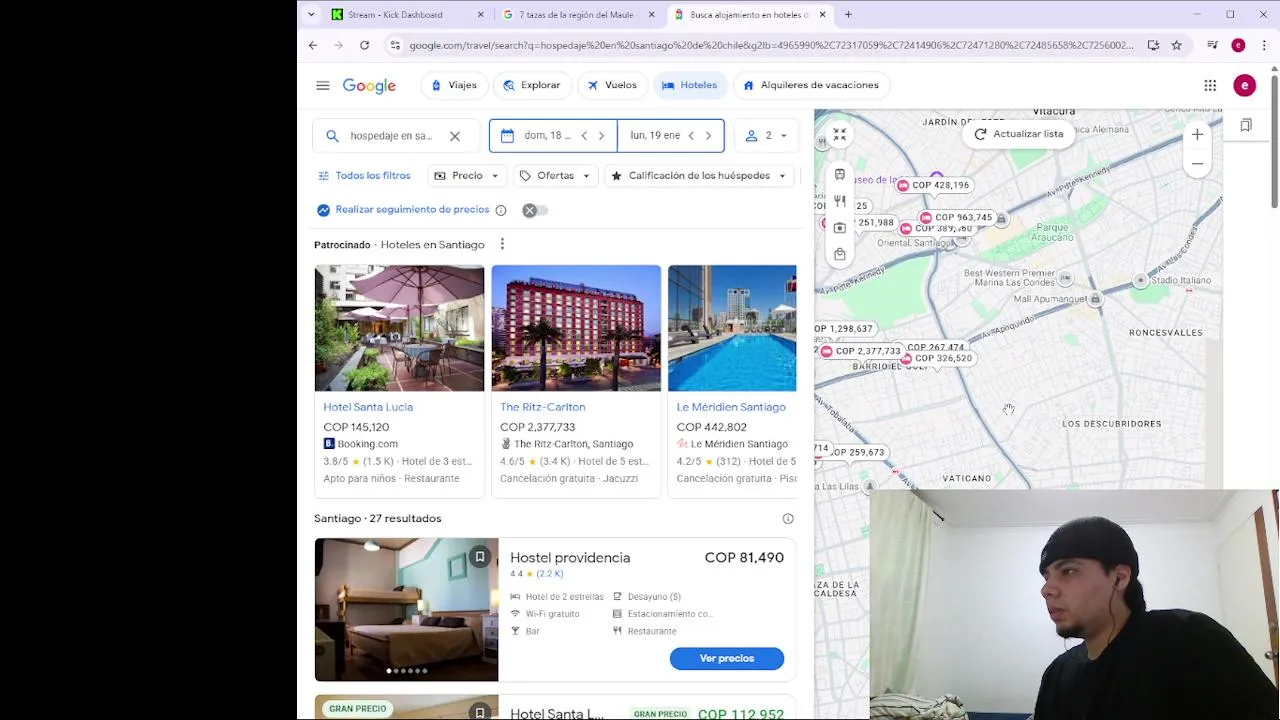The width and height of the screenshot is (1280, 720).
Task: Open Le Méridien Santiago link
Action: point(731,407)
